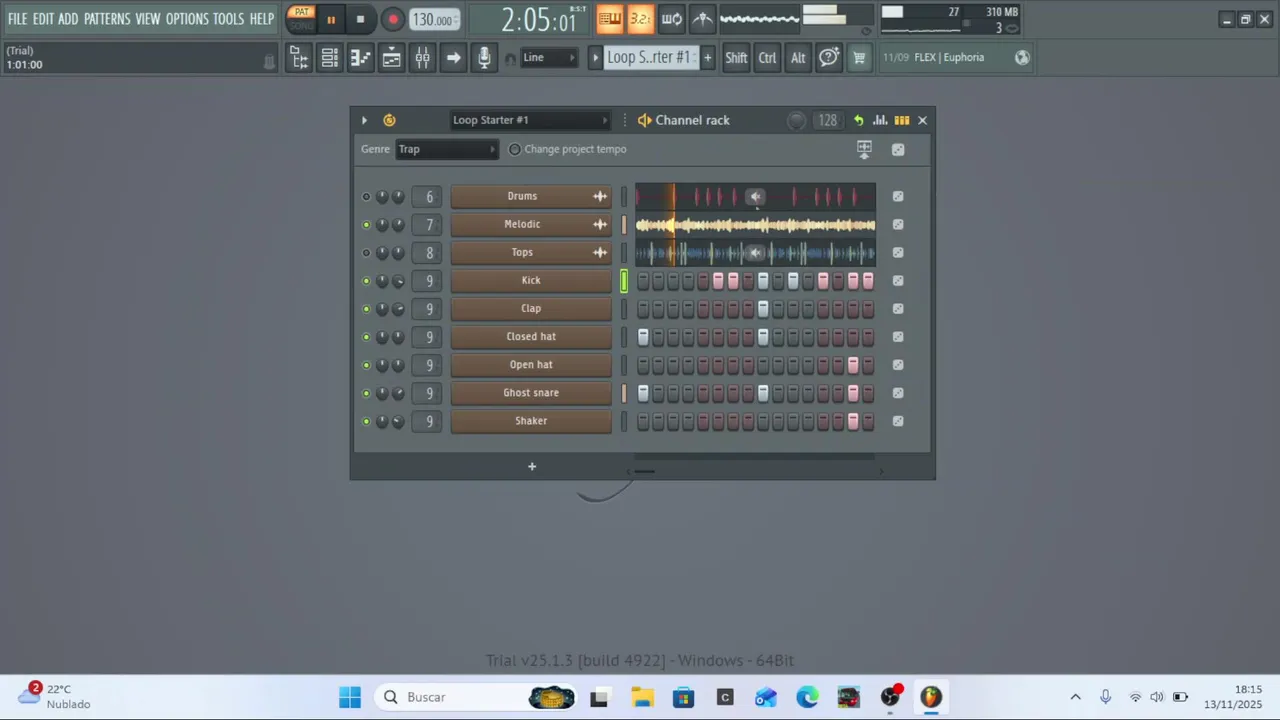Click the orange Loop Starter logo icon
The width and height of the screenshot is (1280, 720).
pos(389,120)
